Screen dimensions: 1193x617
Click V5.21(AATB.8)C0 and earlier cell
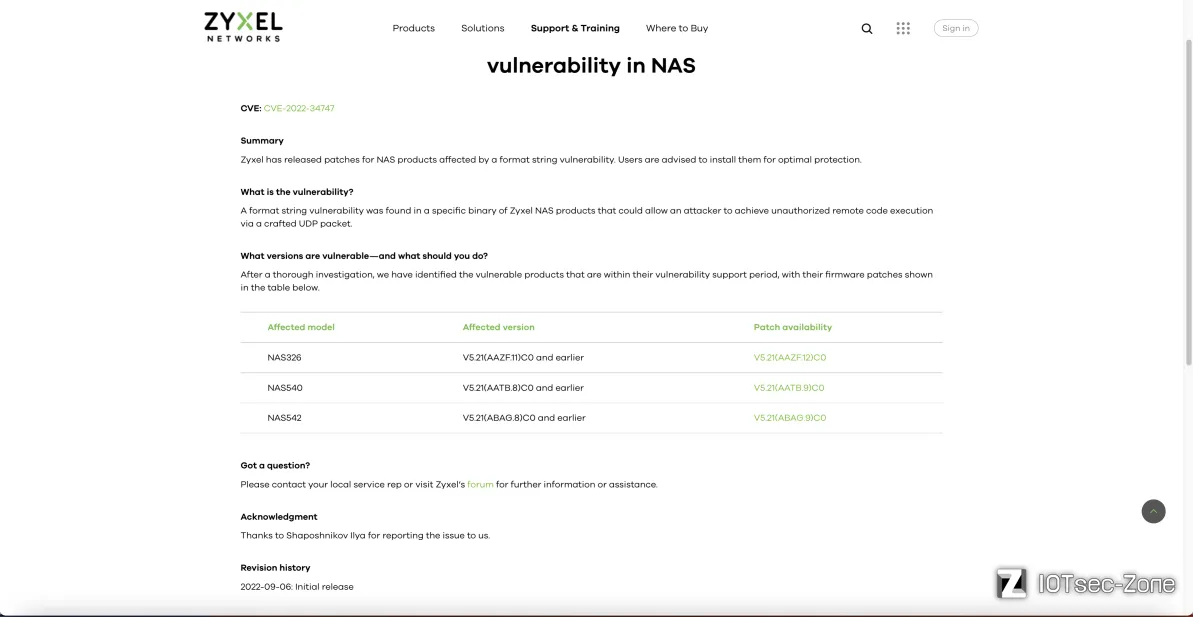point(523,388)
